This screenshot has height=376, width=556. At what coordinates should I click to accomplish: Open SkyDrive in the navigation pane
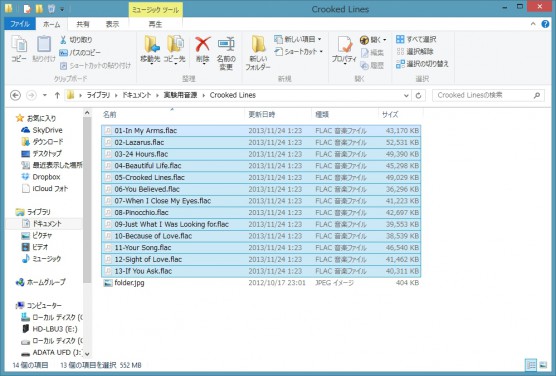tap(41, 130)
